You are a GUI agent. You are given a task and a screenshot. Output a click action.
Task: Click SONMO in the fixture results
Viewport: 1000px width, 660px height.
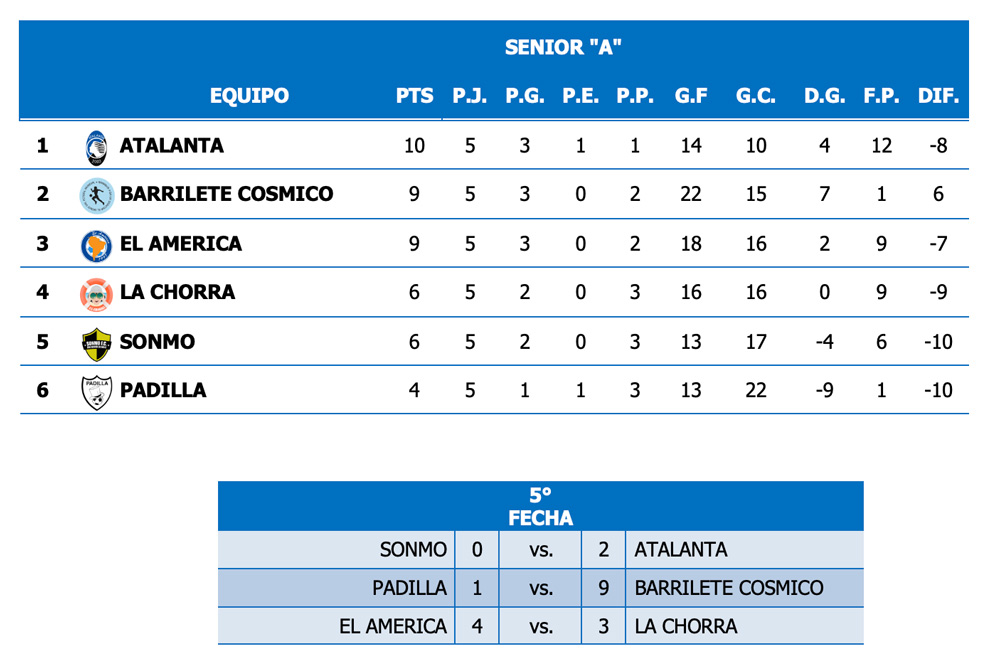(x=413, y=550)
